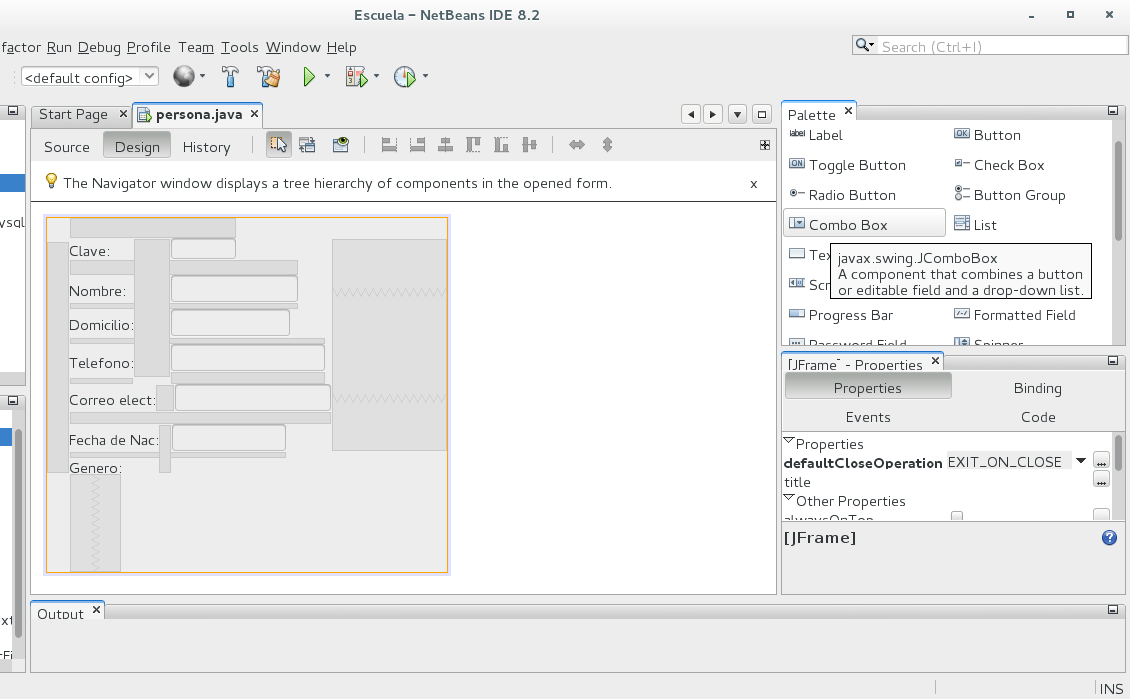Open defaultCloseOperation dropdown arrow
The height and width of the screenshot is (699, 1130).
tap(1080, 462)
